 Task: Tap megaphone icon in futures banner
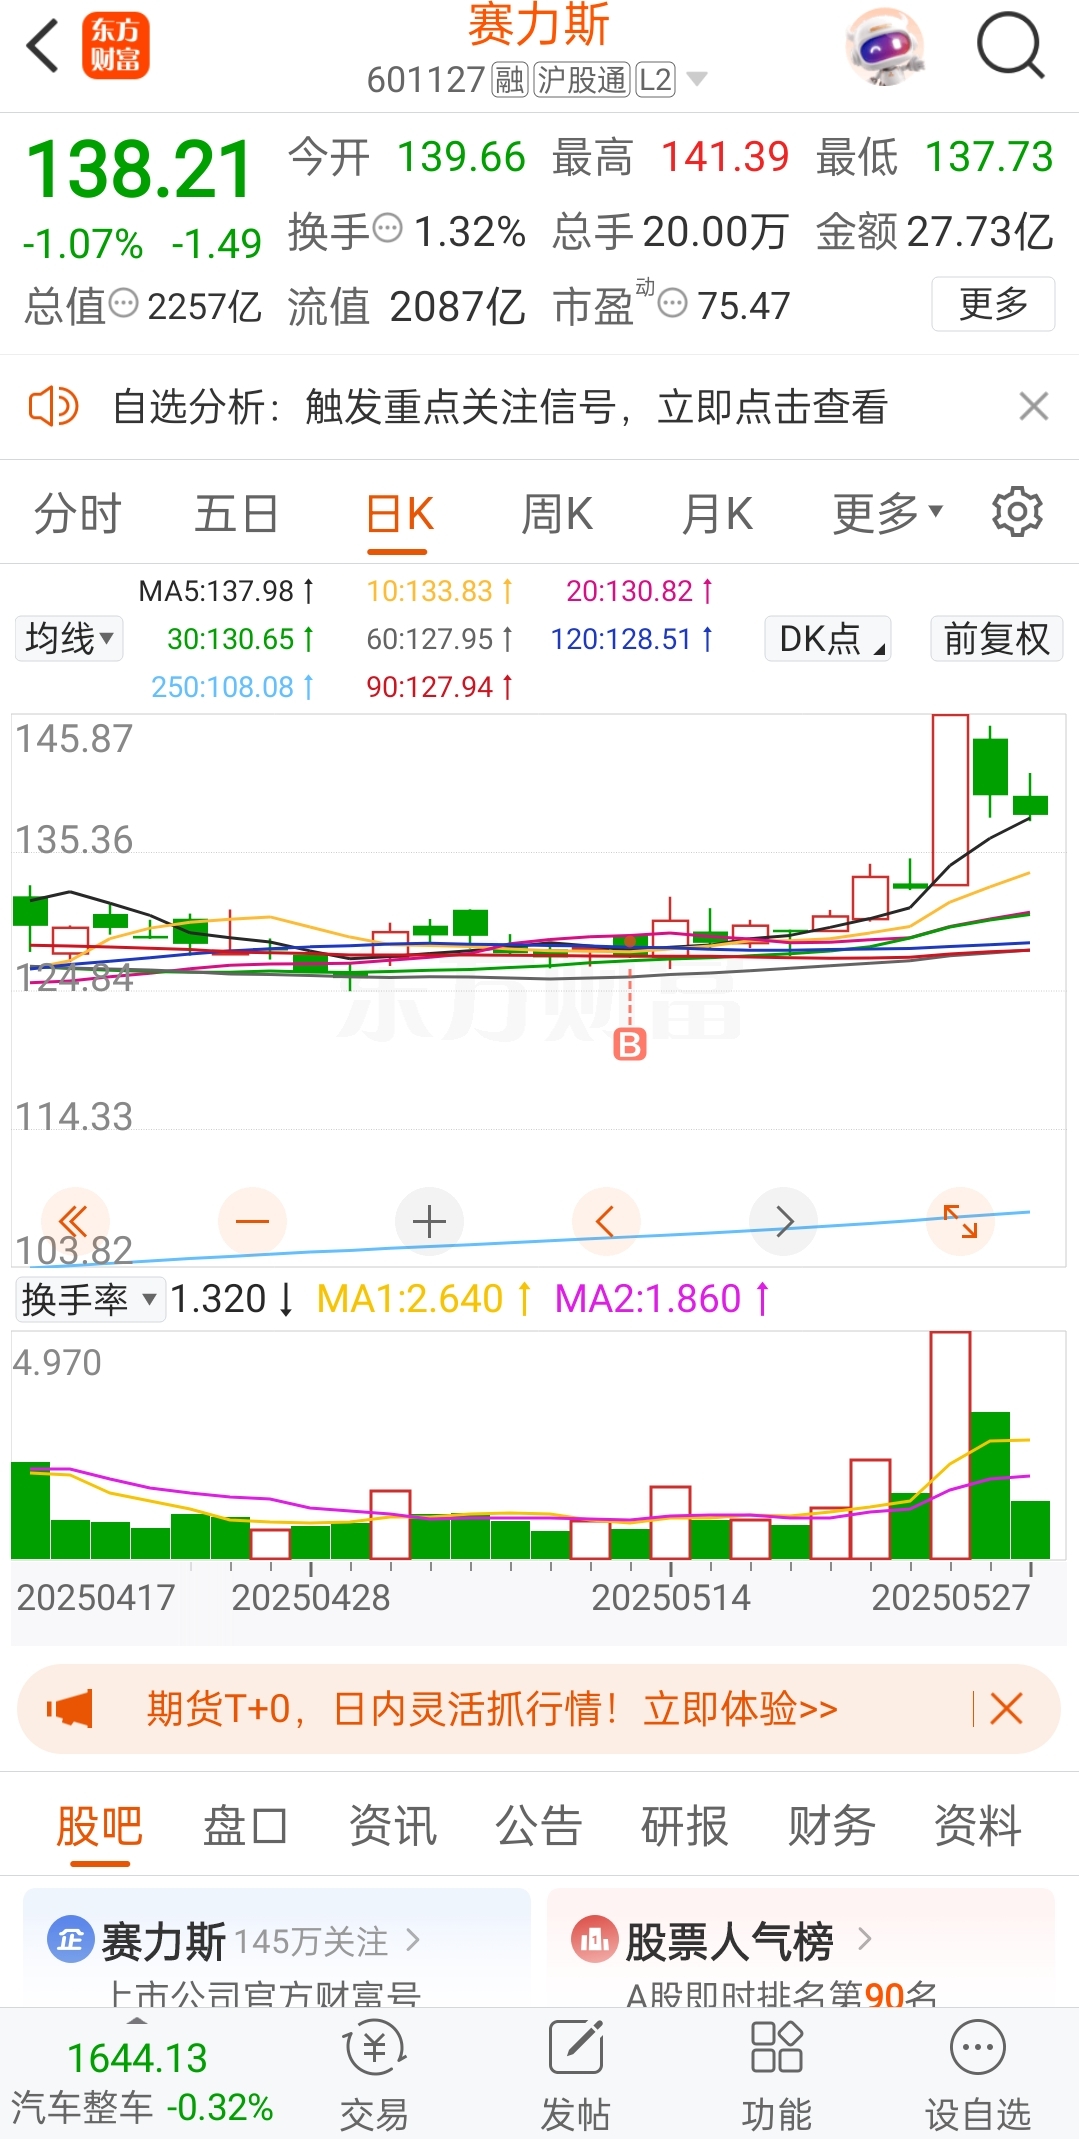(69, 1709)
